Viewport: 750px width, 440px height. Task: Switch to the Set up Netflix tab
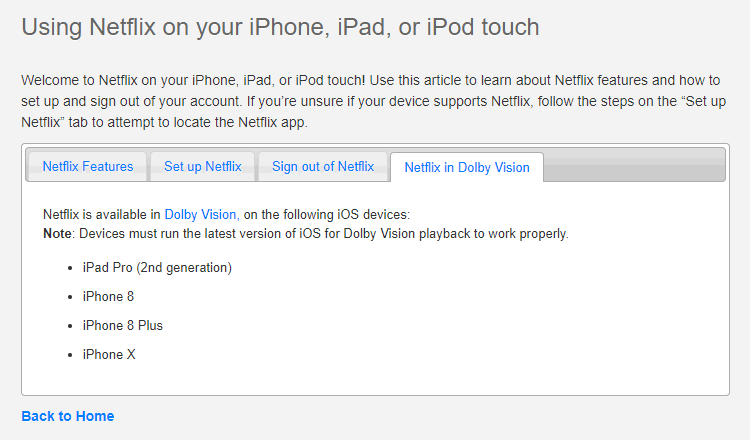203,167
